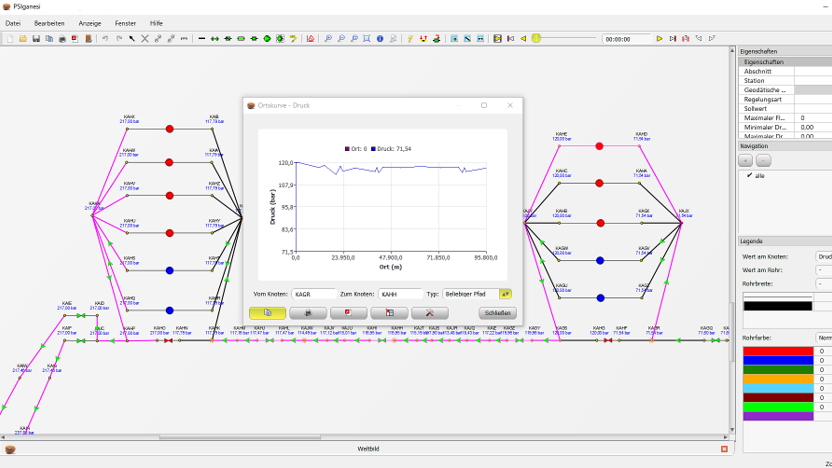Click the red and yellow arrows icon
The width and height of the screenshot is (832, 468).
click(423, 39)
